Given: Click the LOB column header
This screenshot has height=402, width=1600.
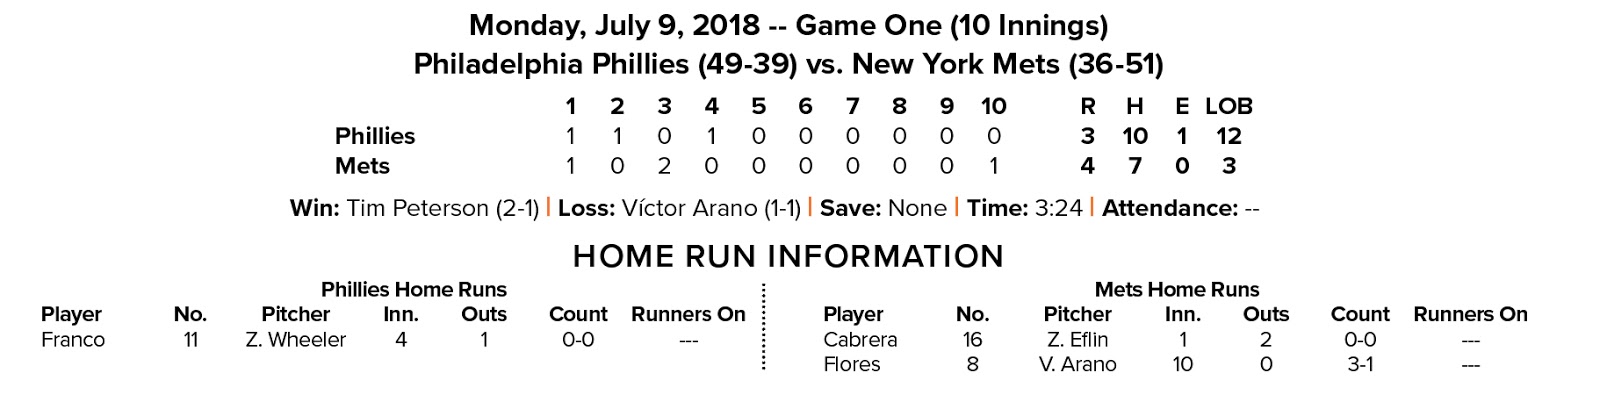Looking at the screenshot, I should tap(1228, 106).
